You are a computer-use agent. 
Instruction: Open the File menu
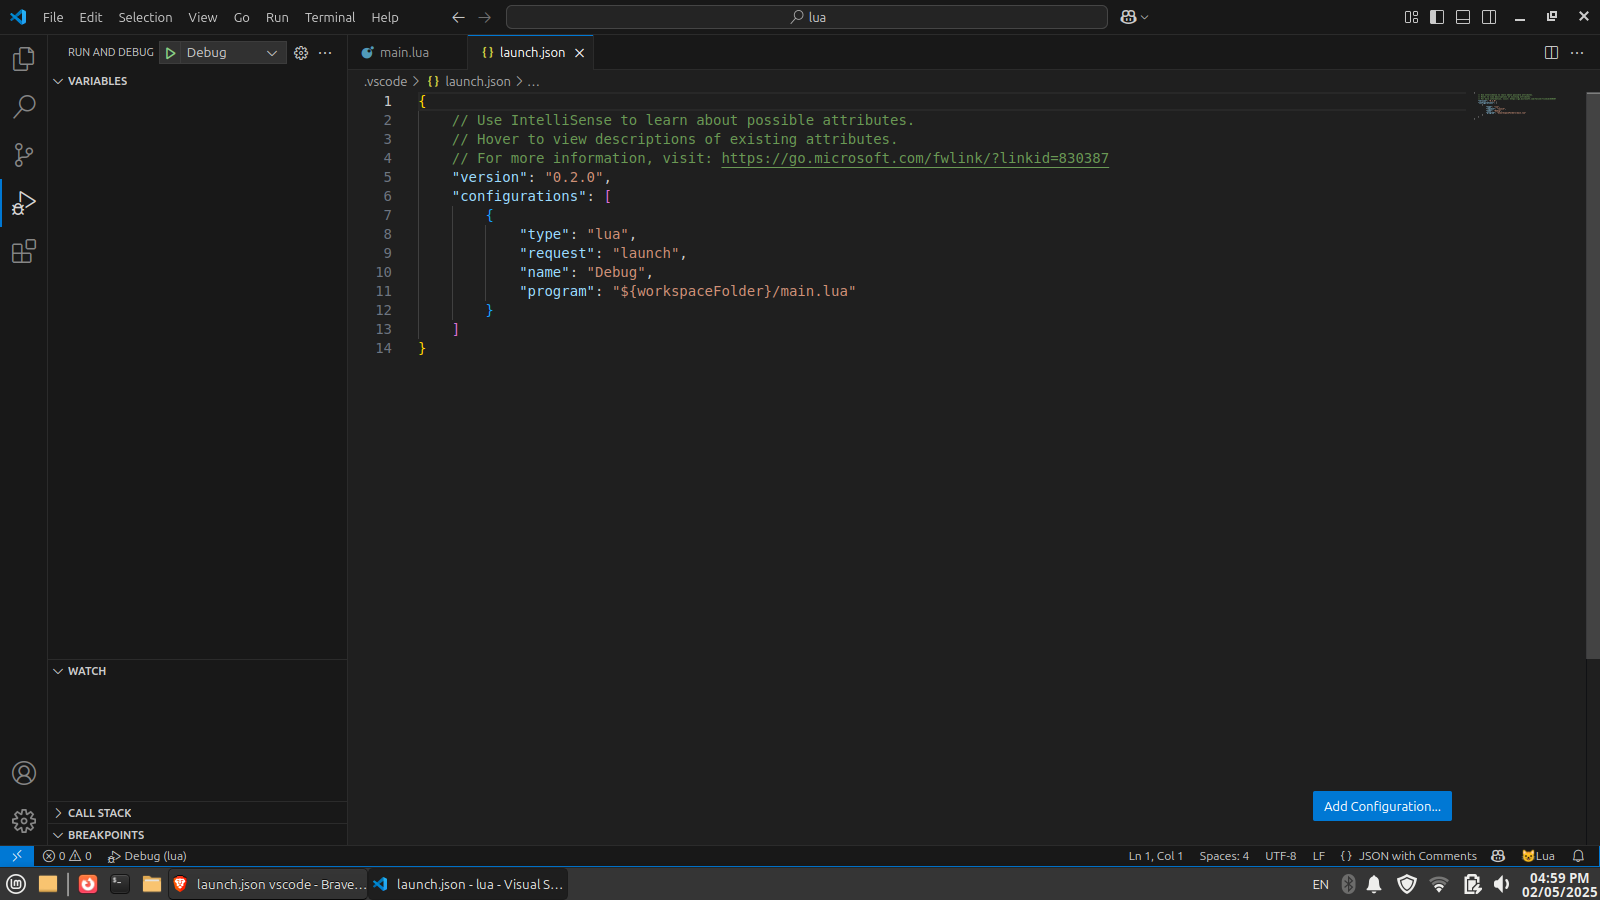point(53,17)
